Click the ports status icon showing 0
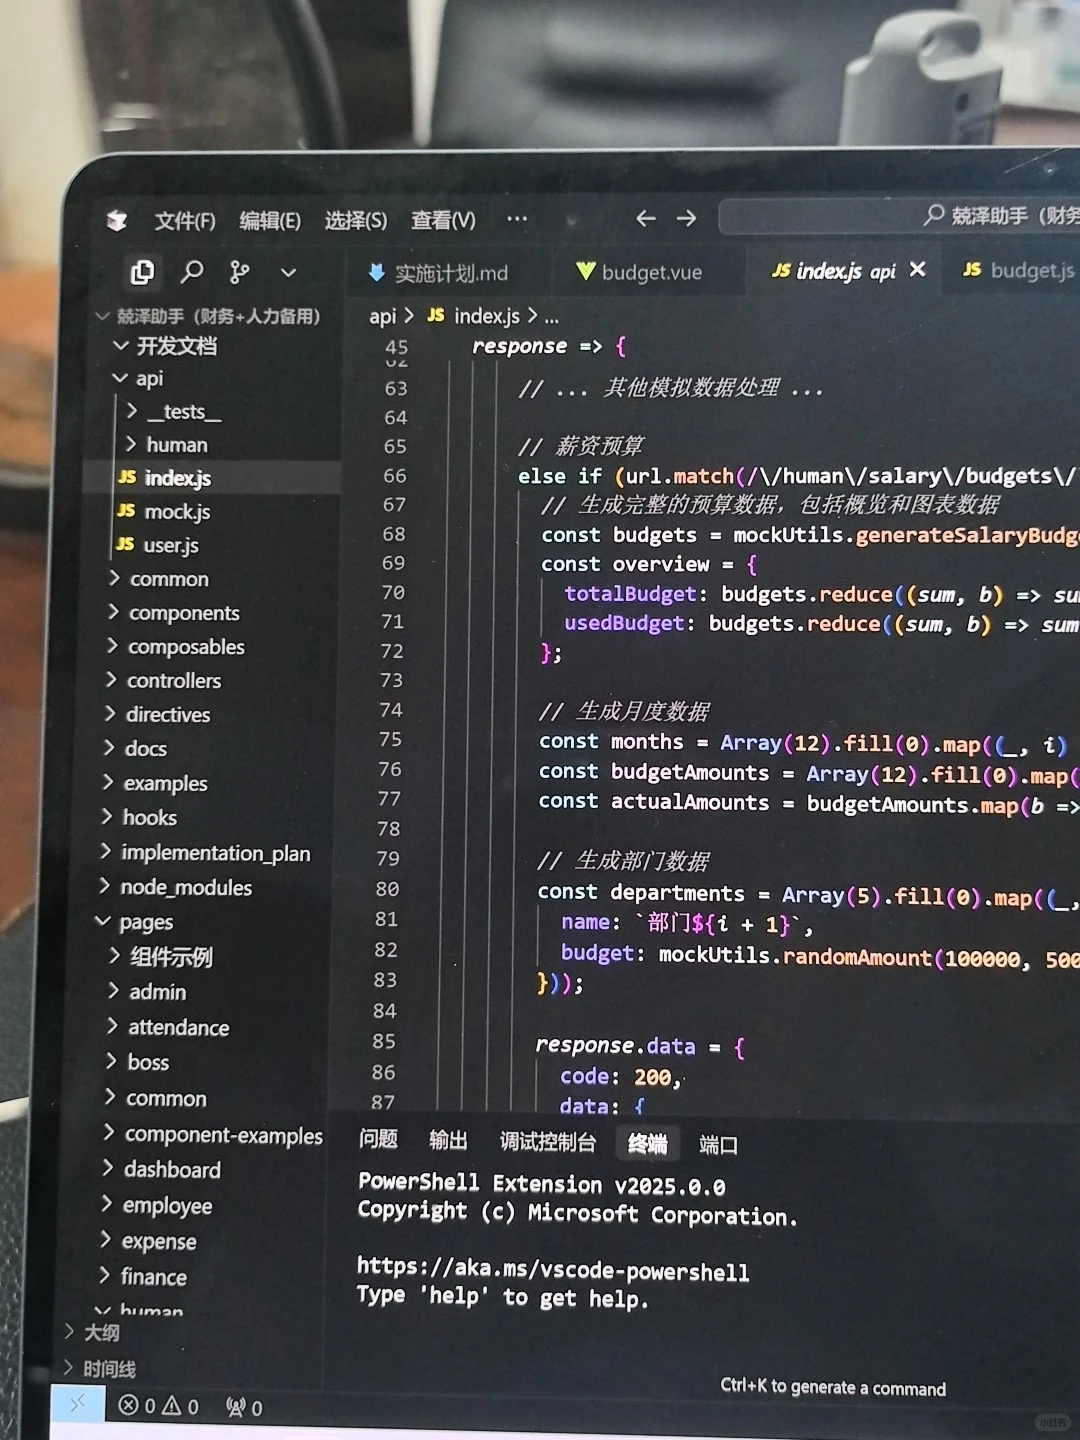Image resolution: width=1080 pixels, height=1440 pixels. 244,1408
